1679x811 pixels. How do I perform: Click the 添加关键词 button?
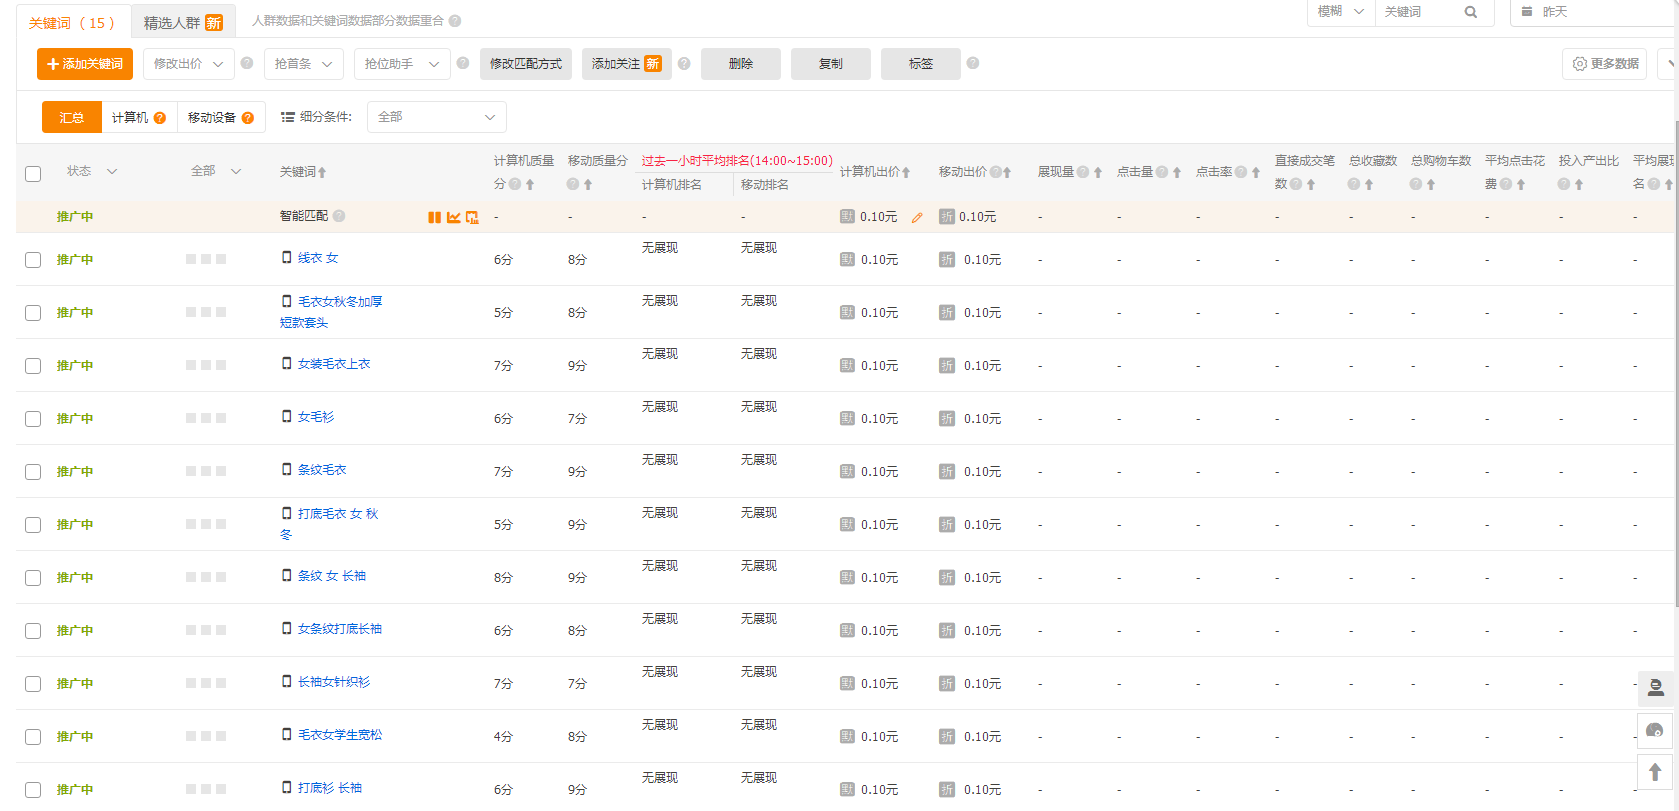(x=85, y=64)
